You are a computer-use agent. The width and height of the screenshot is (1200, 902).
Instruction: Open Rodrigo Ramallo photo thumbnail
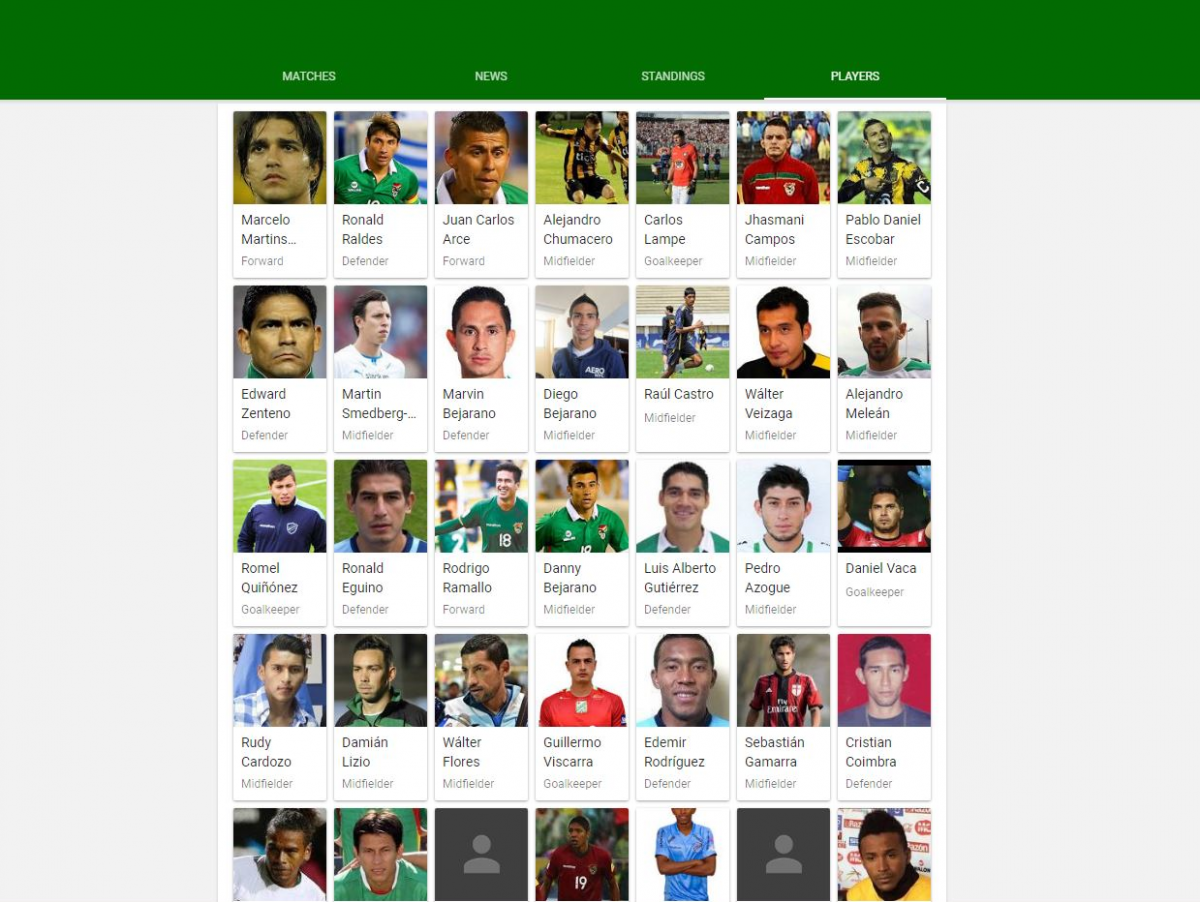coord(481,506)
